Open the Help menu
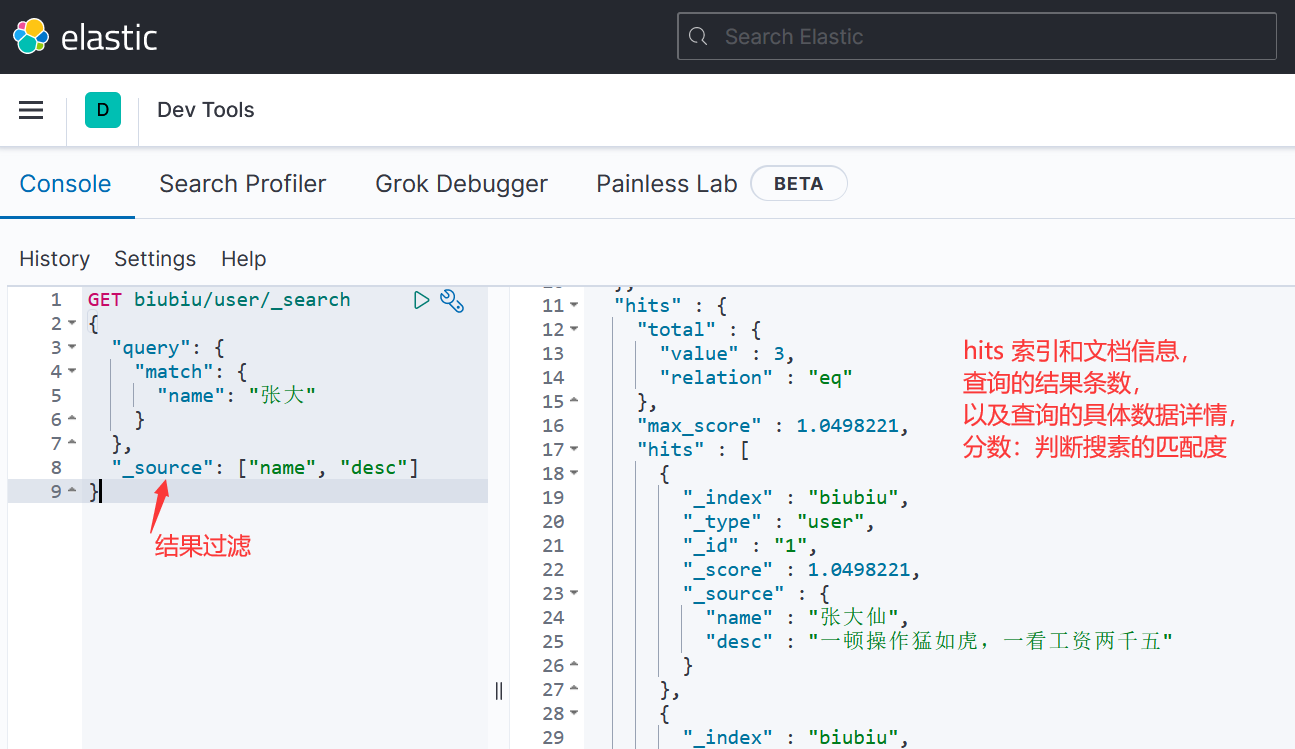The height and width of the screenshot is (749, 1295). (244, 259)
